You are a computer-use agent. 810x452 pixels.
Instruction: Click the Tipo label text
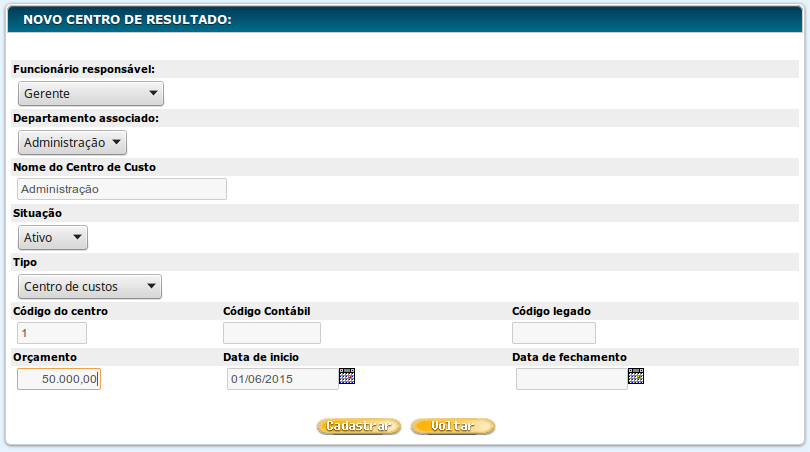point(25,262)
